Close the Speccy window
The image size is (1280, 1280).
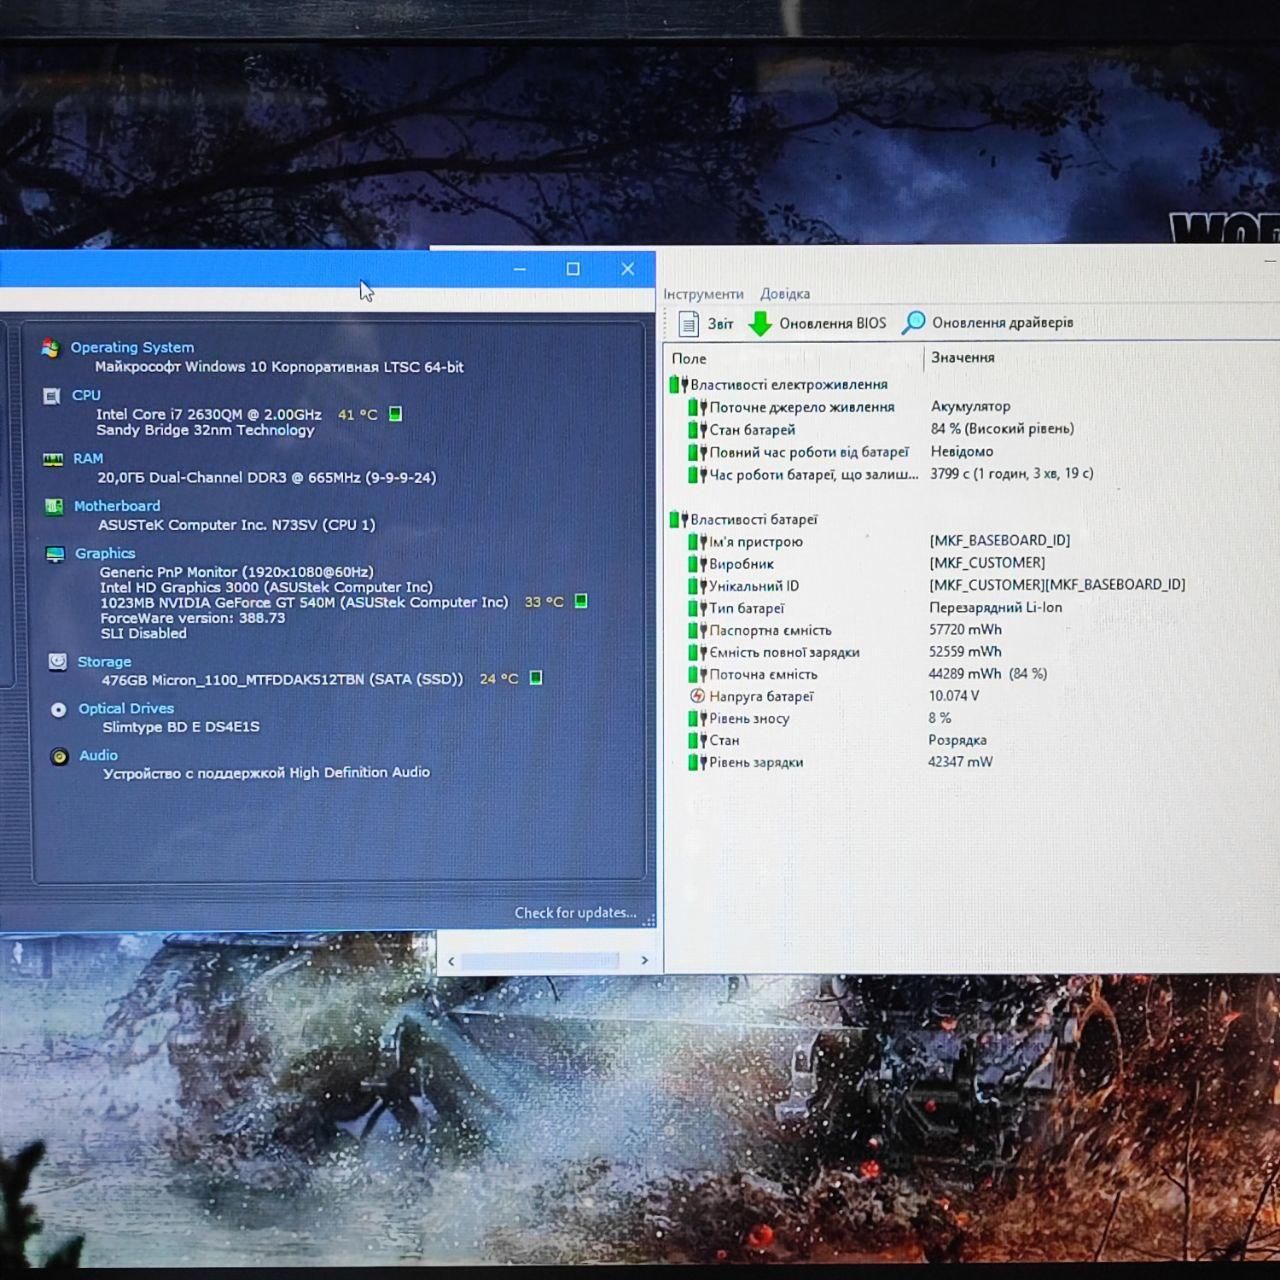click(627, 269)
